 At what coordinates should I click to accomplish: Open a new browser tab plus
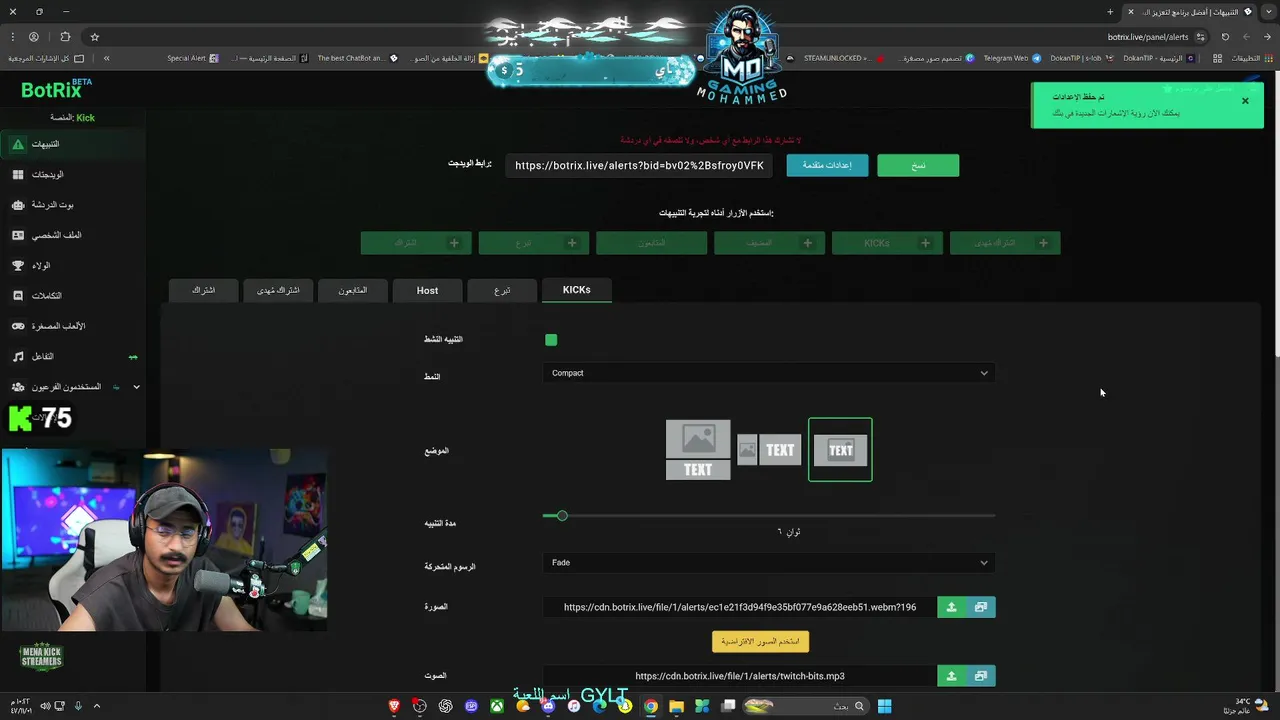pos(1110,12)
